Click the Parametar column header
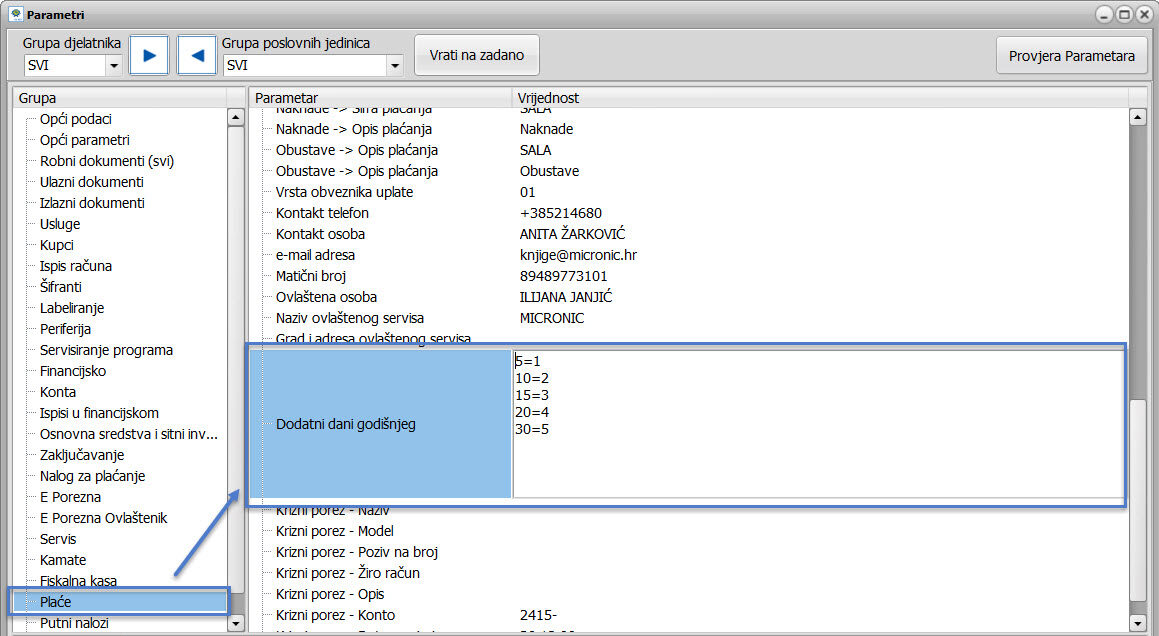Image resolution: width=1159 pixels, height=636 pixels. point(380,98)
